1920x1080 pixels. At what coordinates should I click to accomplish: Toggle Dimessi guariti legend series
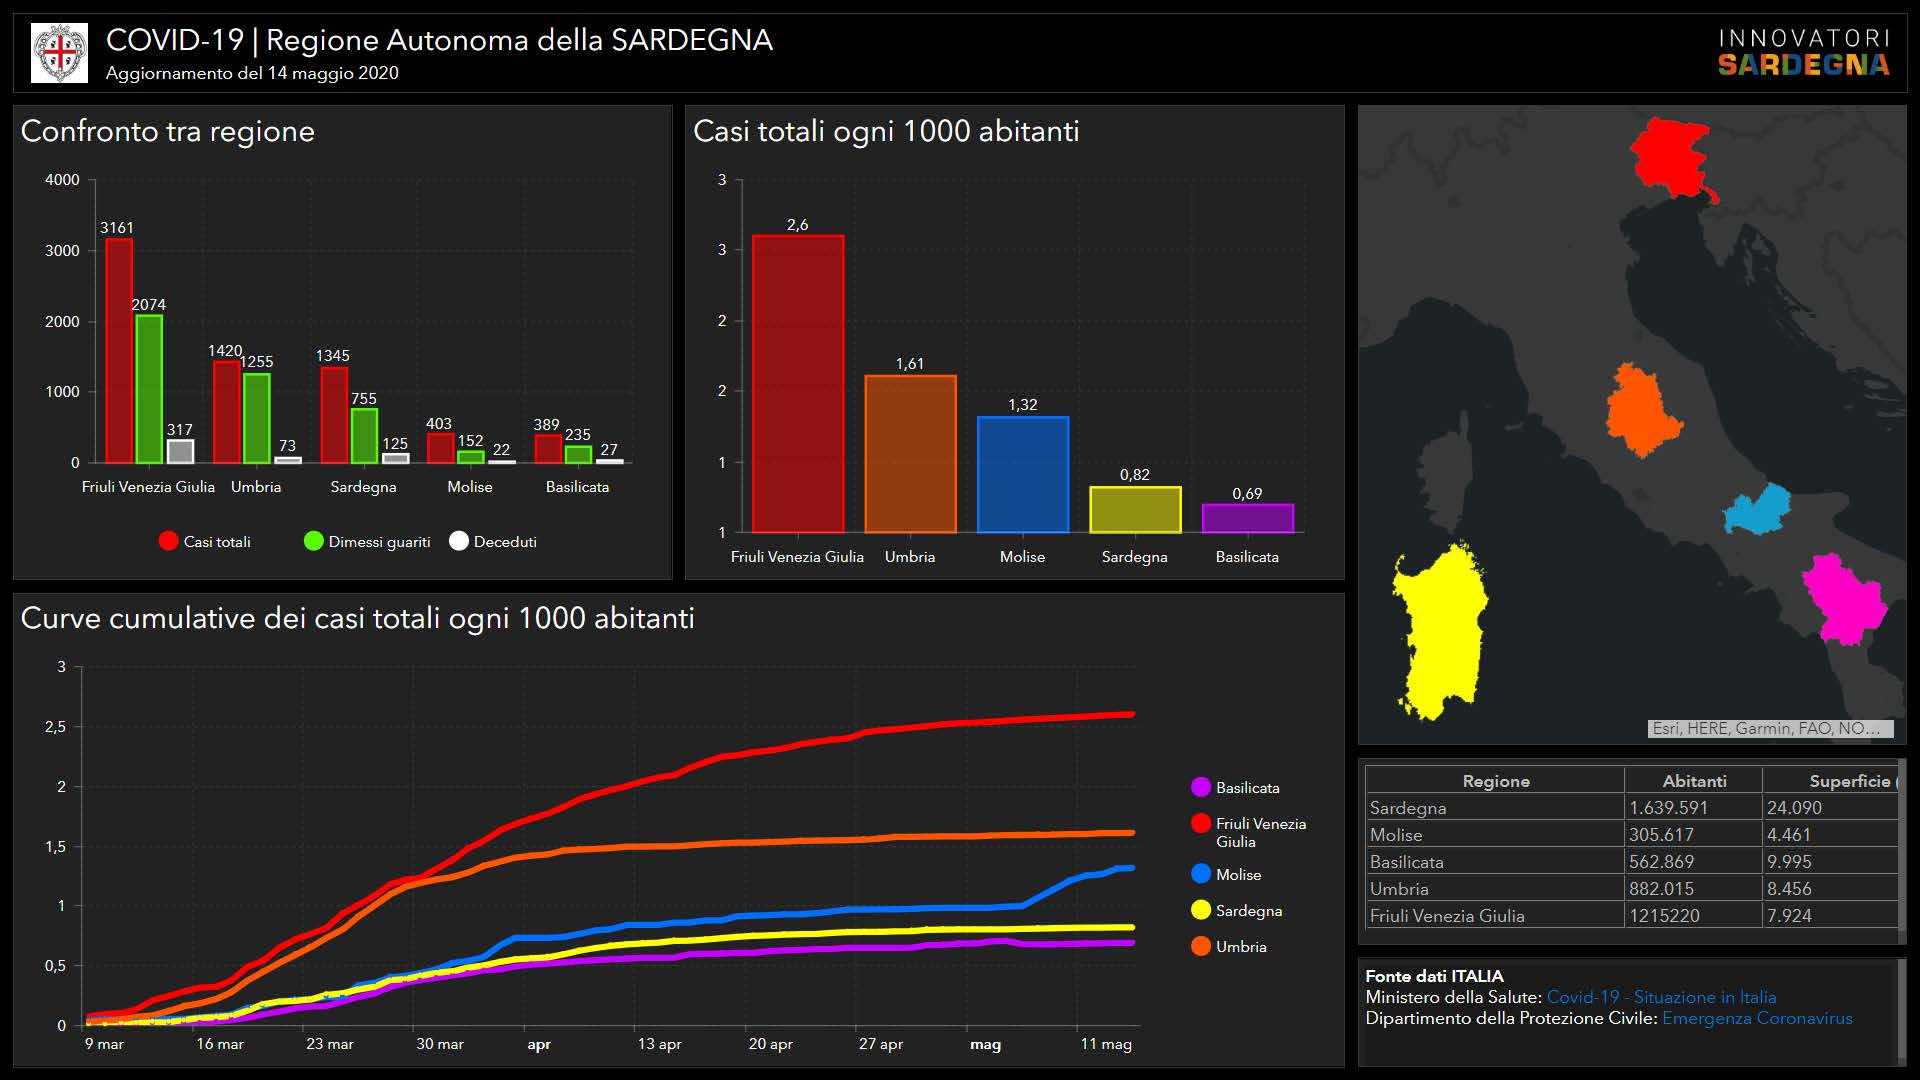click(x=367, y=541)
